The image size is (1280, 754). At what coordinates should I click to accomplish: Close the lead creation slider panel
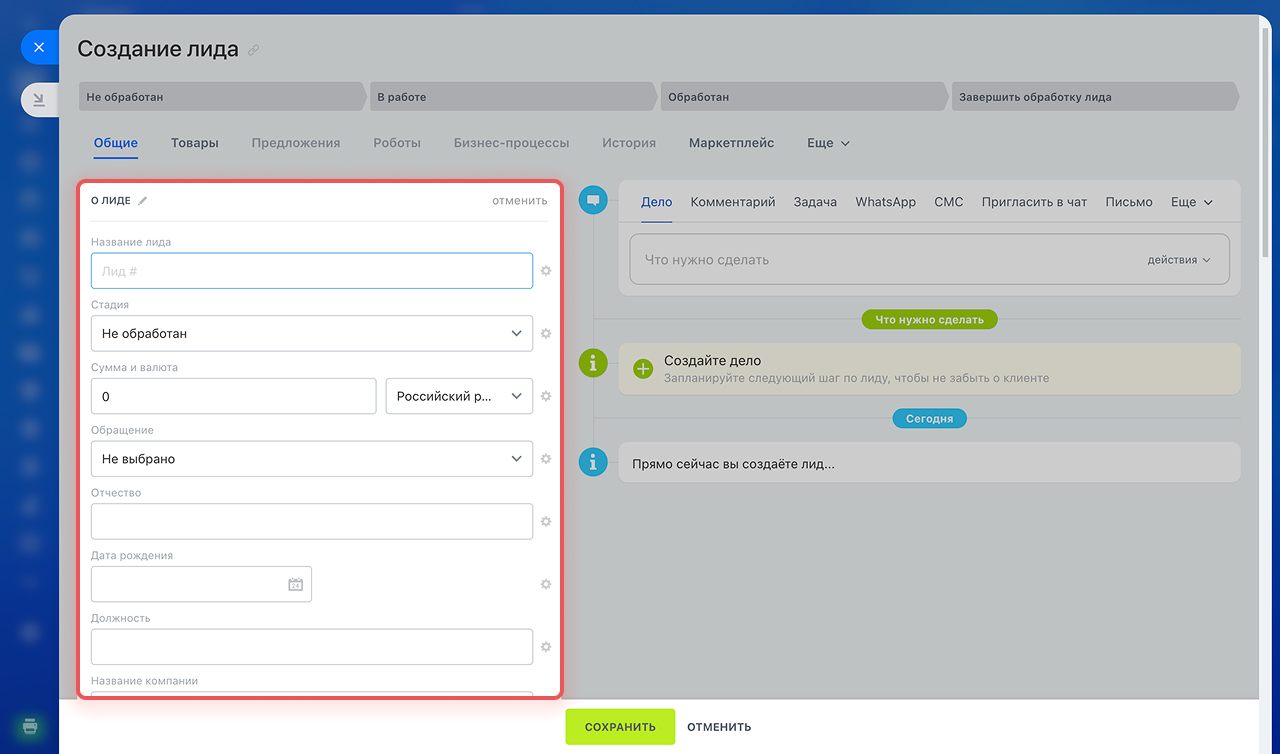pyautogui.click(x=39, y=47)
